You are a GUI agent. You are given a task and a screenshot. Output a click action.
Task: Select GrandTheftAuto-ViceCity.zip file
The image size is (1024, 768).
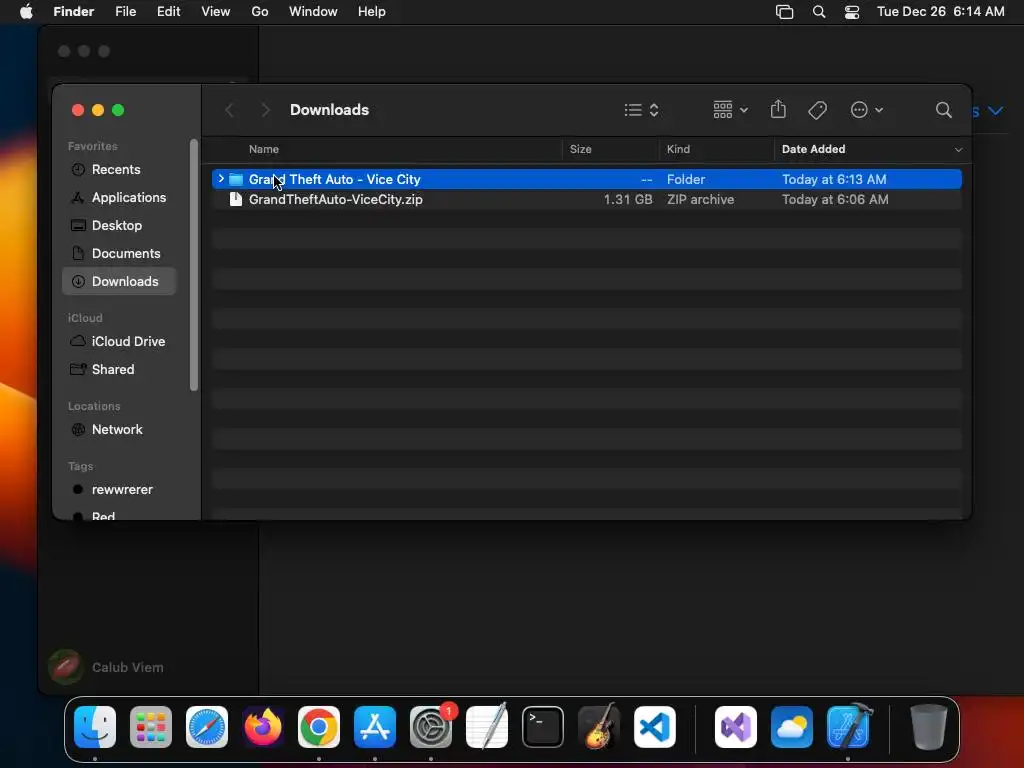coord(586,200)
